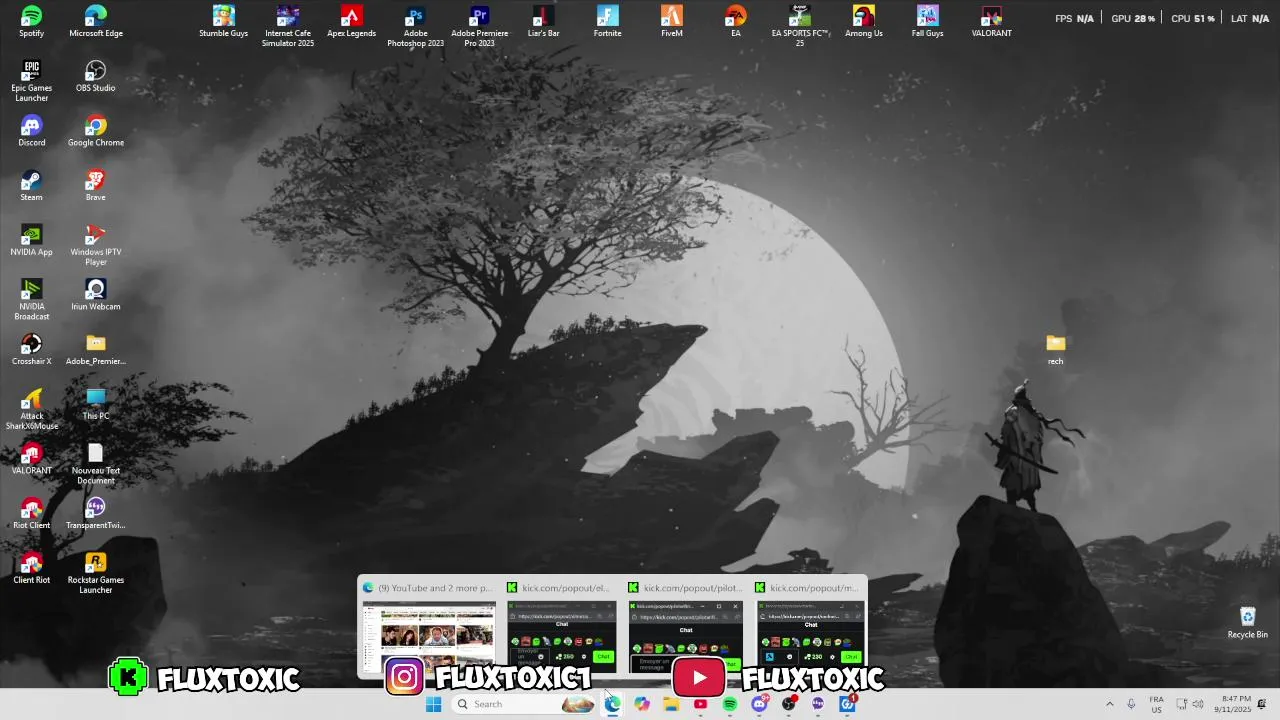Open the Fall Guys desktop icon
The width and height of the screenshot is (1280, 720).
[x=927, y=22]
